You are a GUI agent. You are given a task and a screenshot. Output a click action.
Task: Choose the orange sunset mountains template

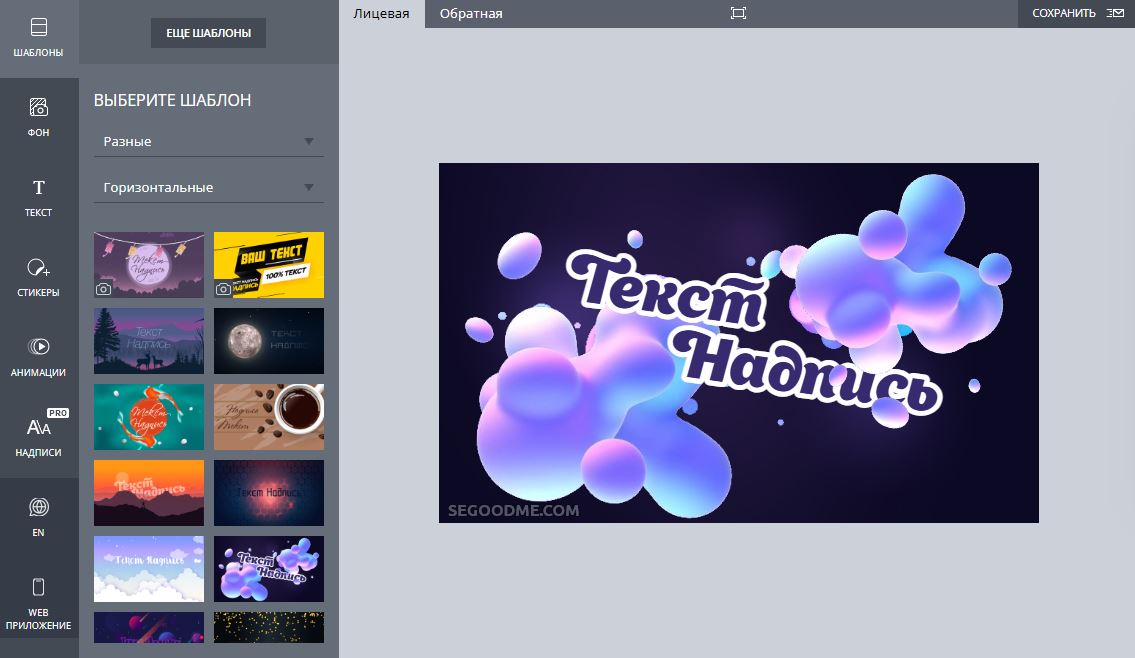point(149,493)
